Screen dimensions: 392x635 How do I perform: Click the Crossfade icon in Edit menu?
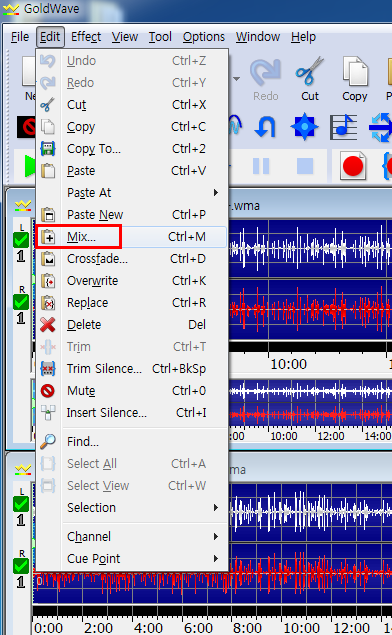tap(48, 259)
